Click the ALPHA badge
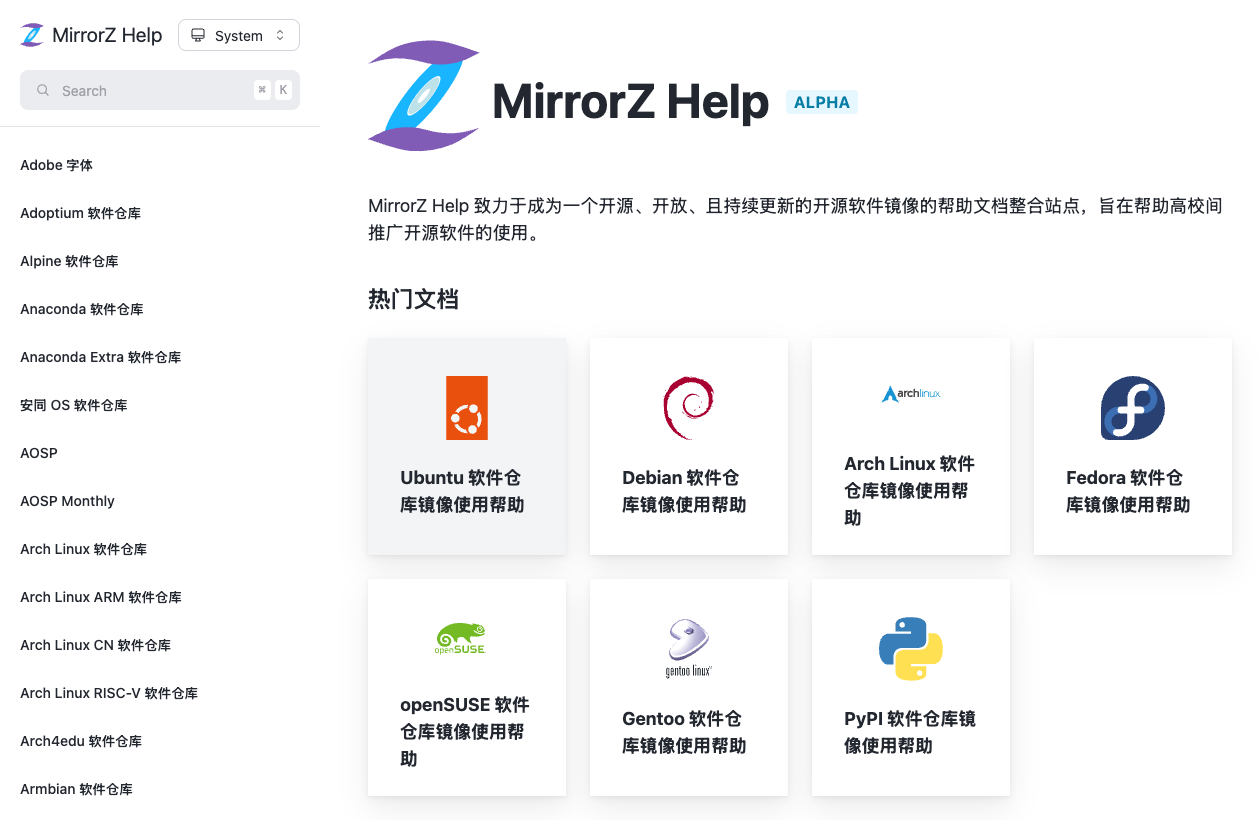Viewport: 1260px width, 820px height. click(x=822, y=102)
